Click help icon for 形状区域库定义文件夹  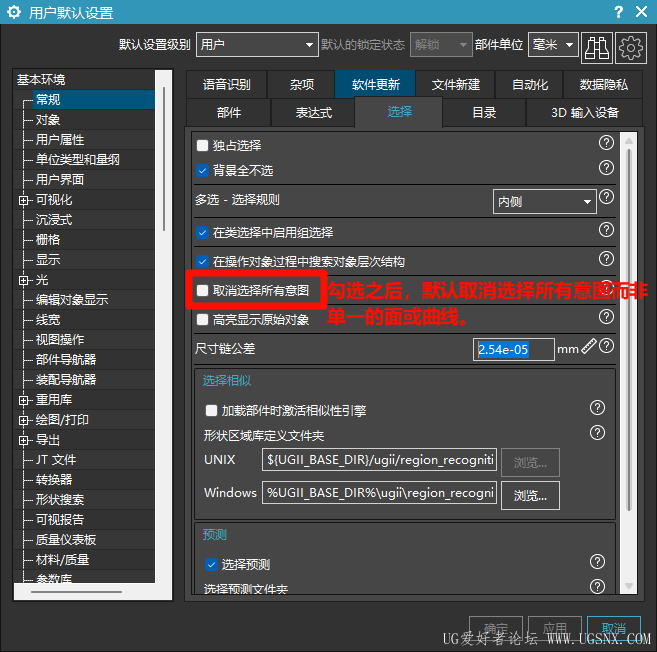click(x=597, y=432)
